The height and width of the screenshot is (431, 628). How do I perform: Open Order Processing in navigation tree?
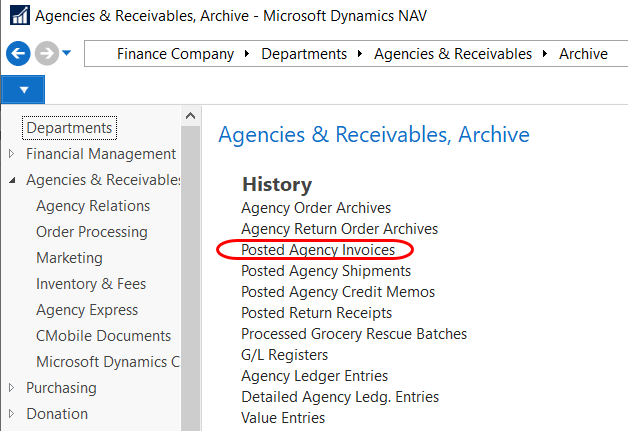[91, 232]
